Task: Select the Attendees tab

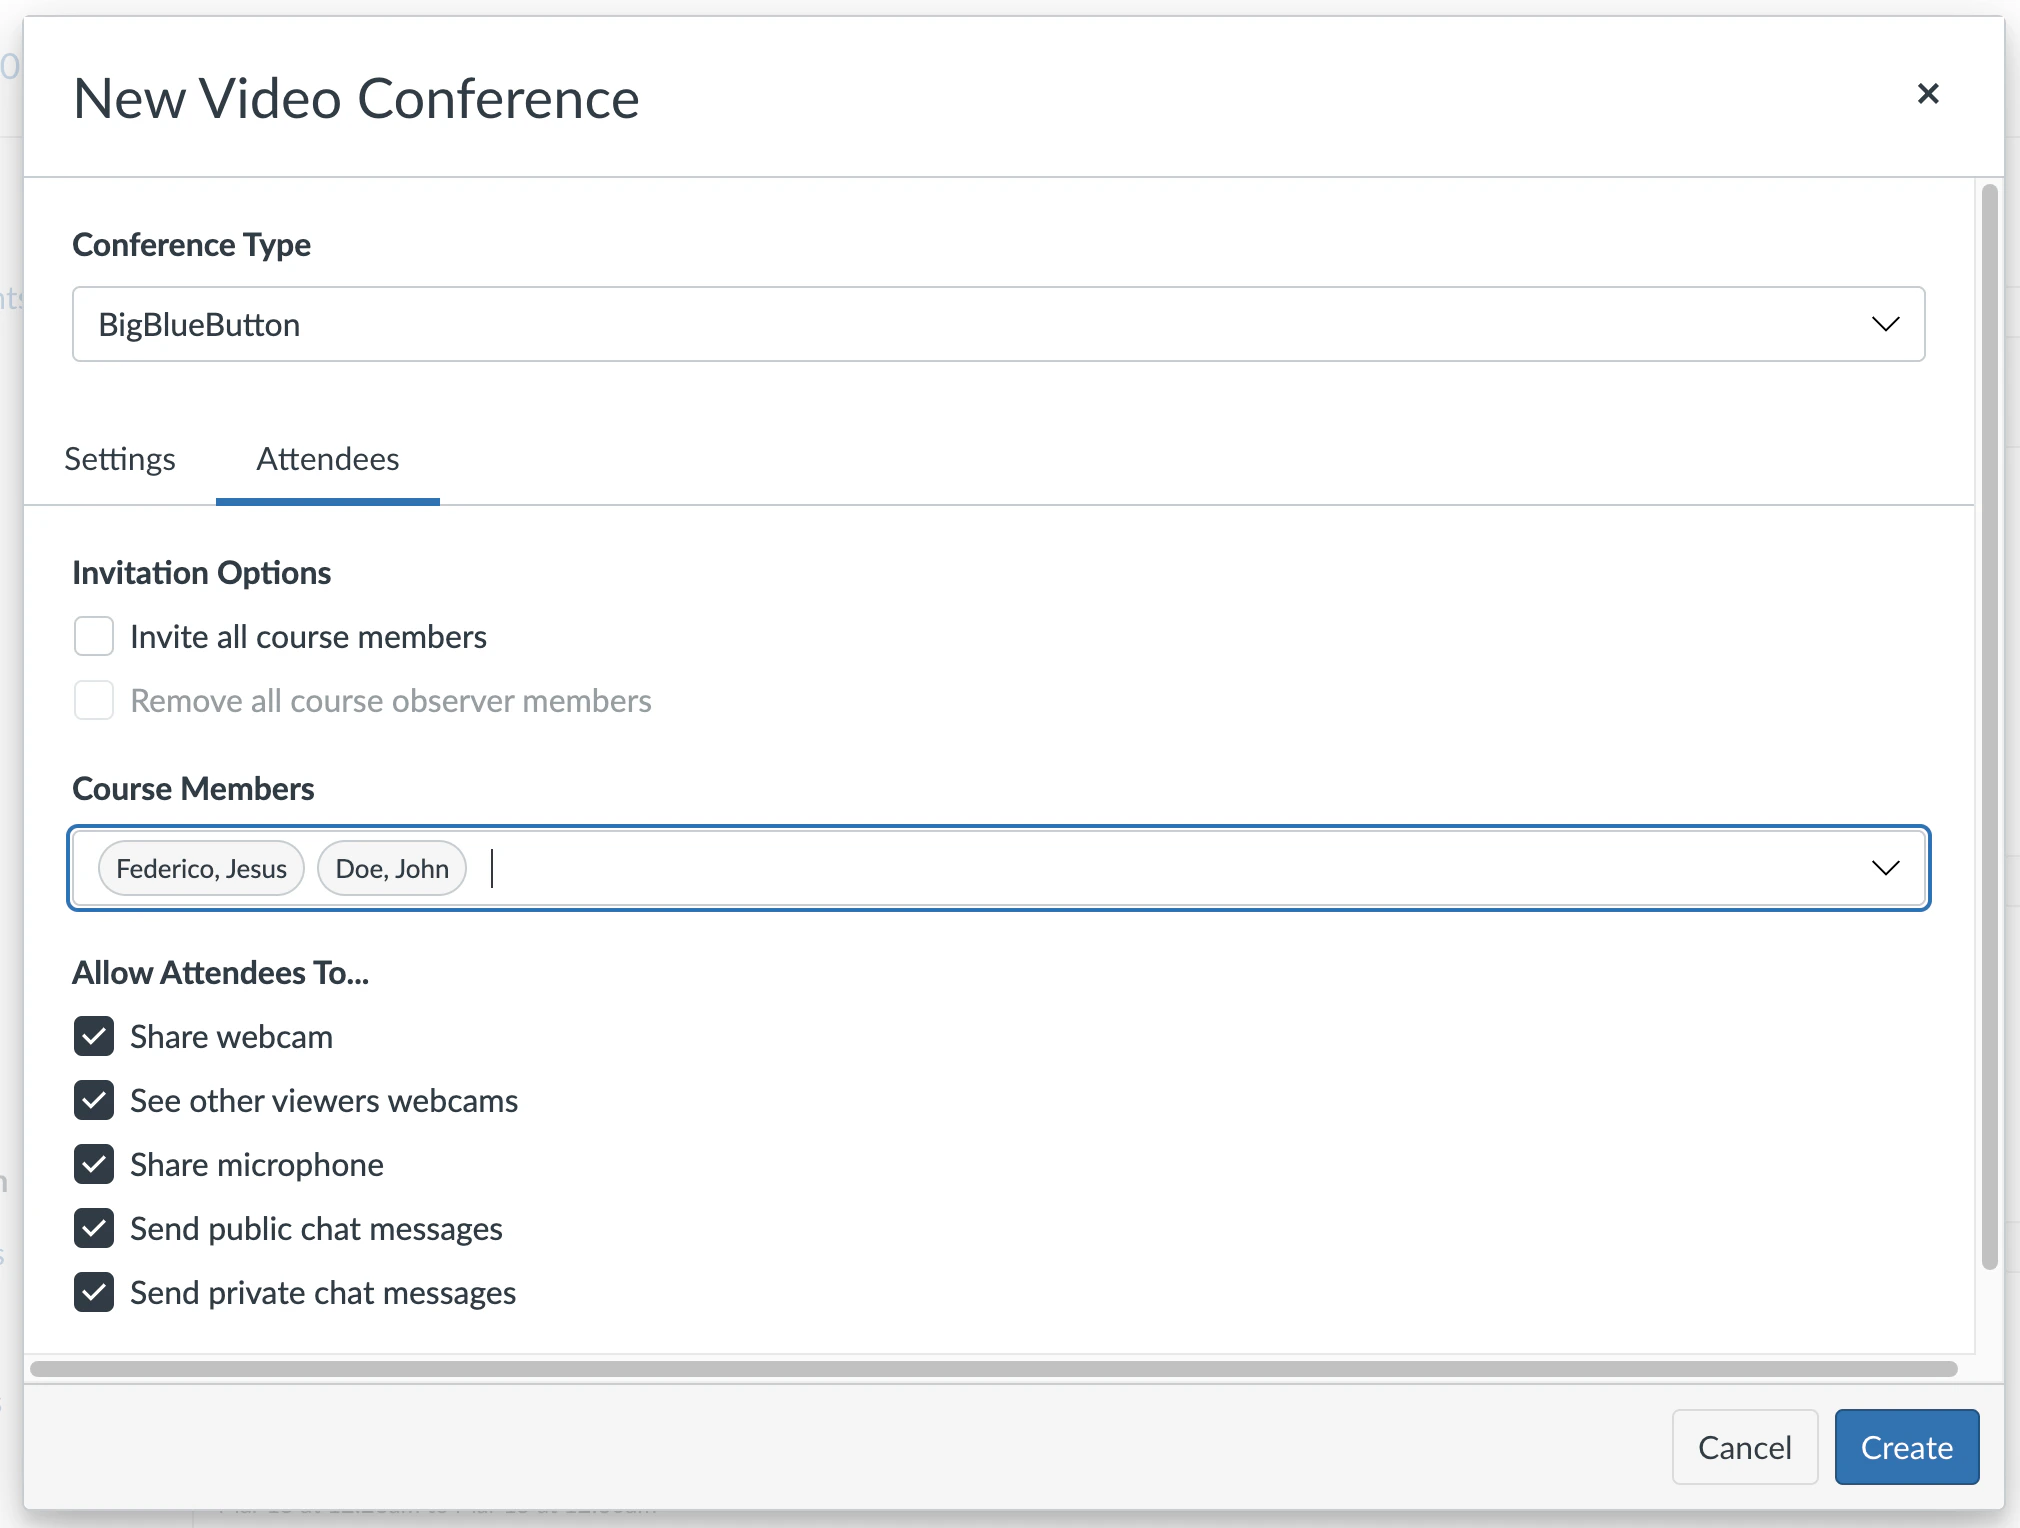Action: [x=327, y=459]
